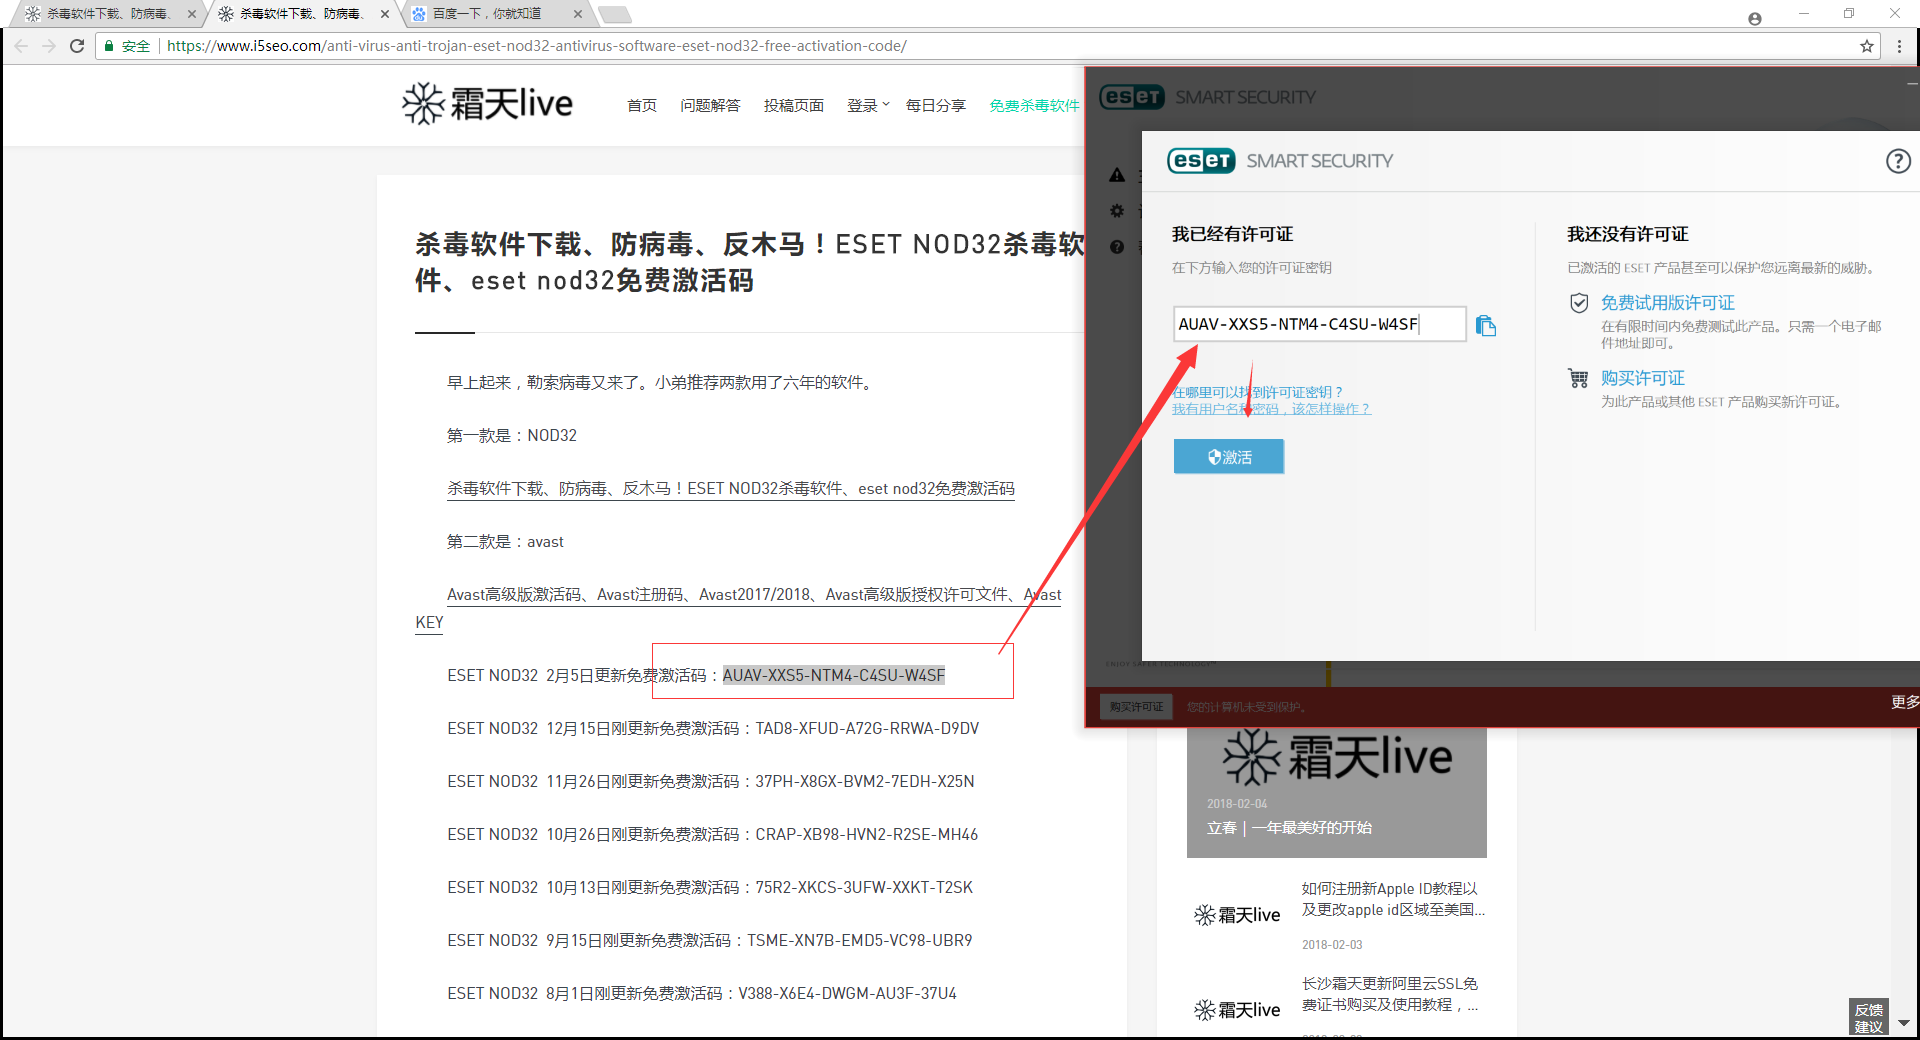
Task: Click 更多 in ESET footer bar
Action: pos(1904,702)
